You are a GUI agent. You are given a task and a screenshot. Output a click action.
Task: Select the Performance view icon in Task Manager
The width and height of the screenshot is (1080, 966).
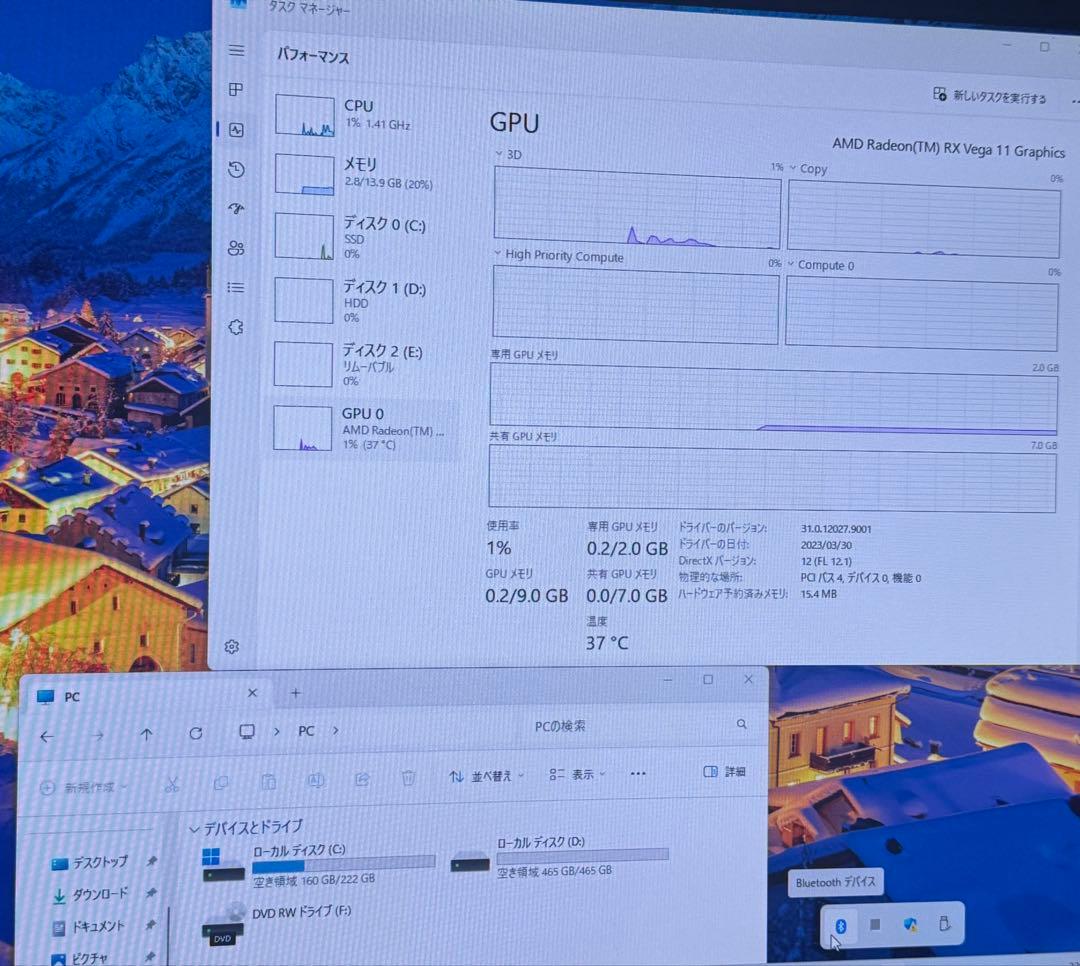(236, 129)
